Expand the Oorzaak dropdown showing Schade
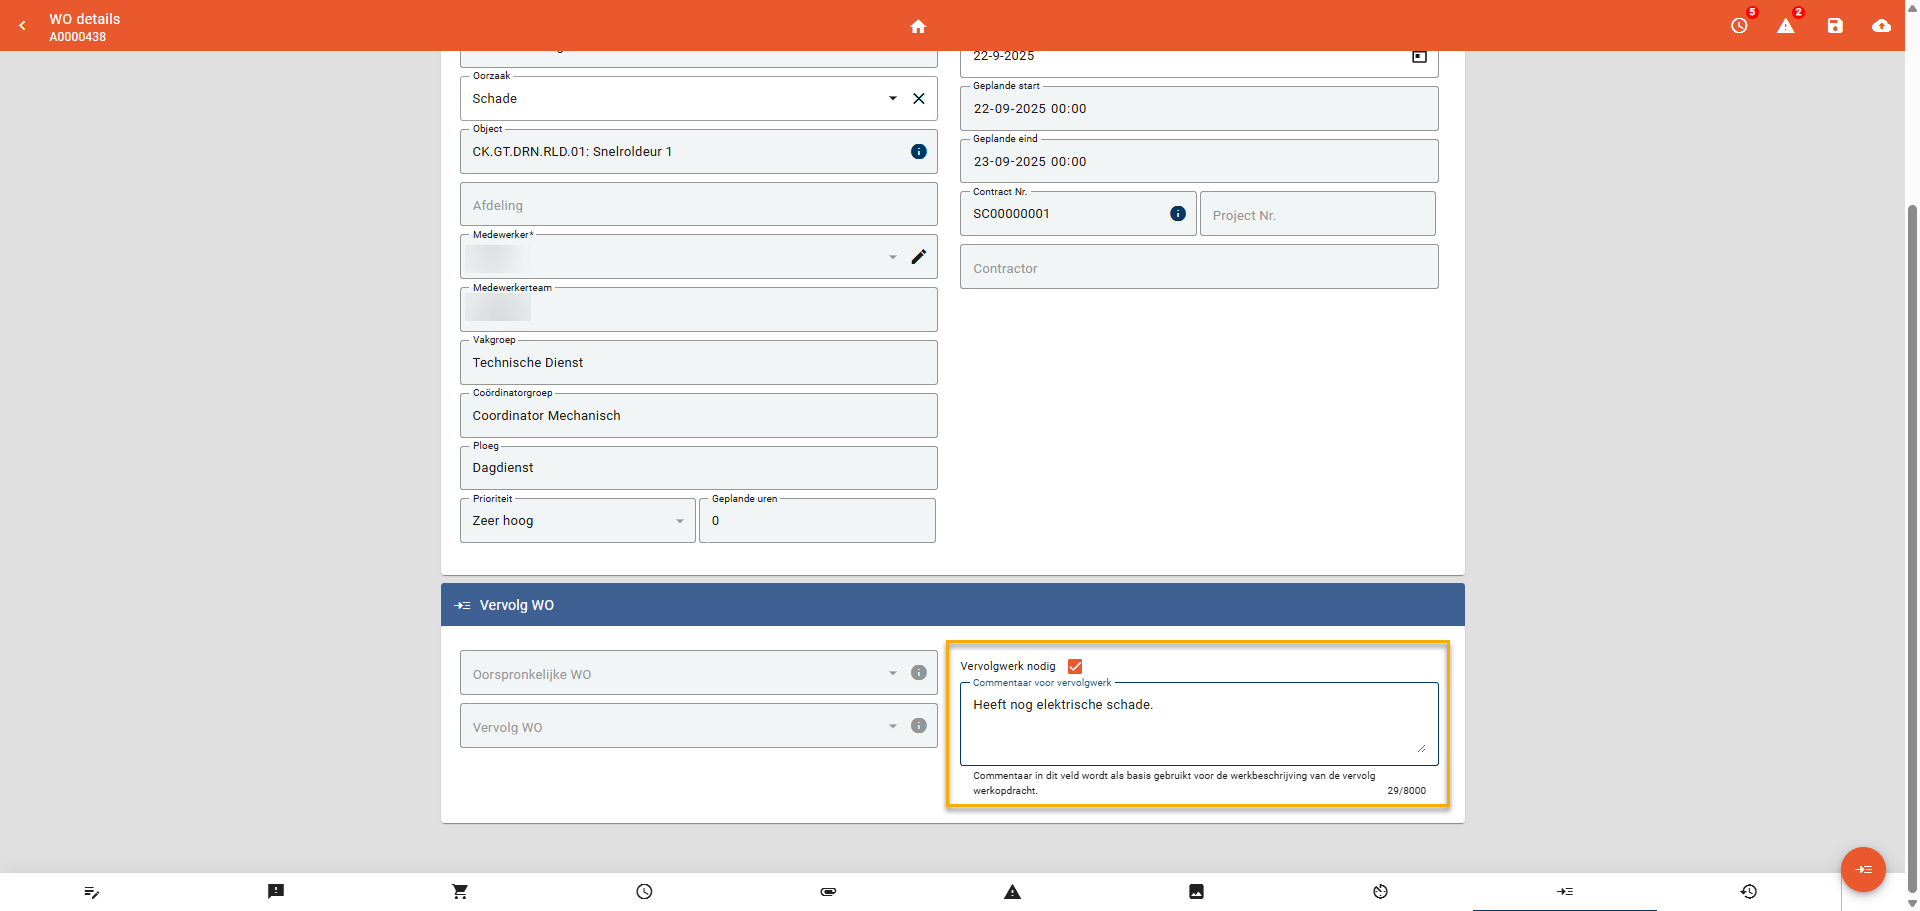The width and height of the screenshot is (1920, 911). click(x=892, y=99)
